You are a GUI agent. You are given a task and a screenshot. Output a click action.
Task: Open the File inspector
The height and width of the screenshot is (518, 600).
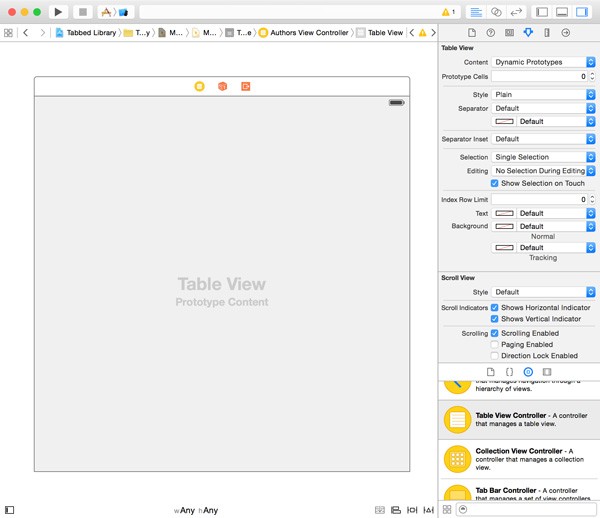pos(472,33)
